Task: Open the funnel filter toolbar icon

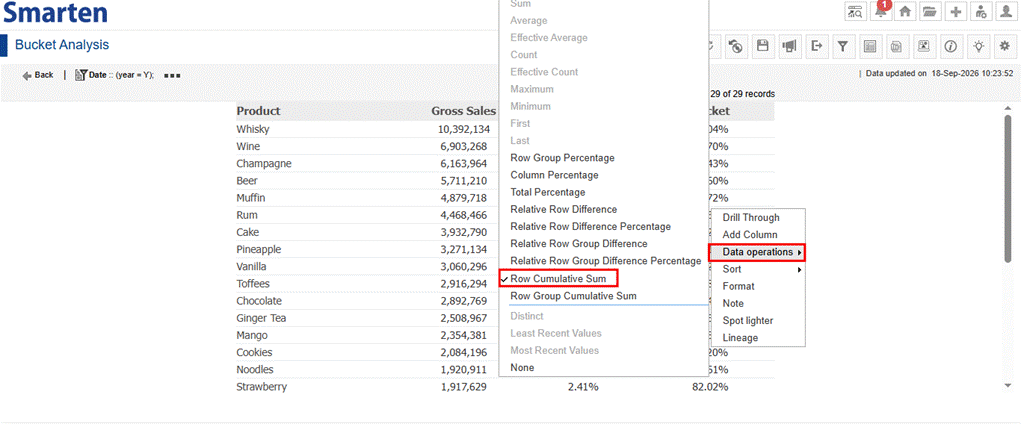Action: click(x=843, y=46)
